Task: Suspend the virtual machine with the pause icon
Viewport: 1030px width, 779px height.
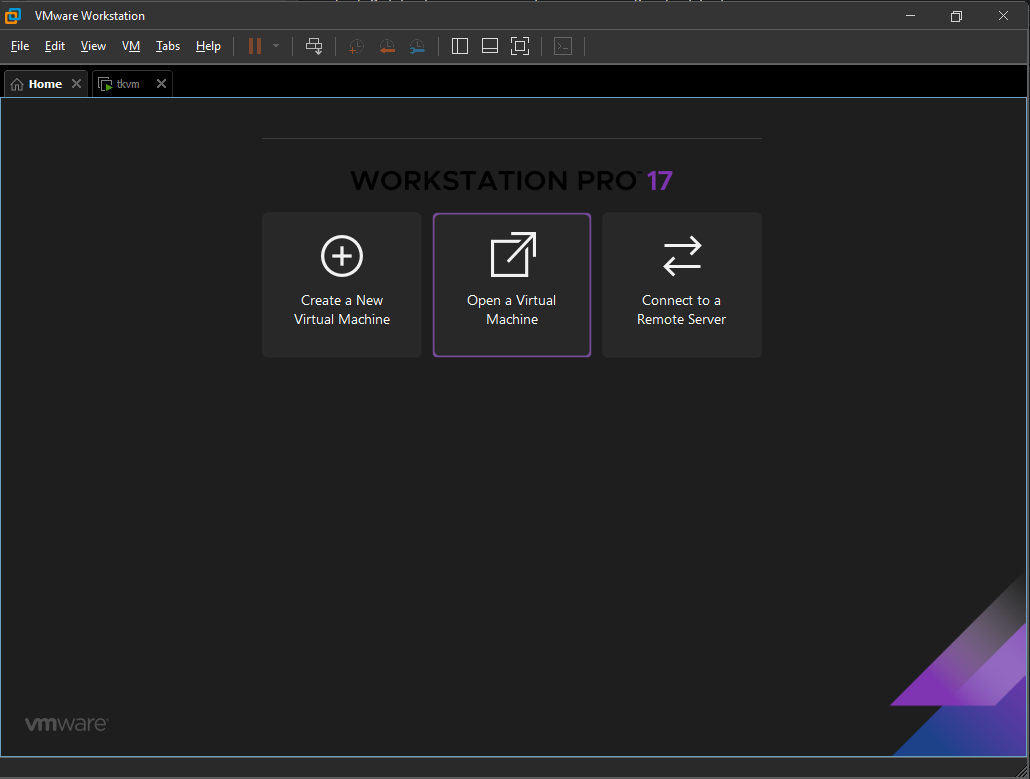Action: [x=255, y=46]
